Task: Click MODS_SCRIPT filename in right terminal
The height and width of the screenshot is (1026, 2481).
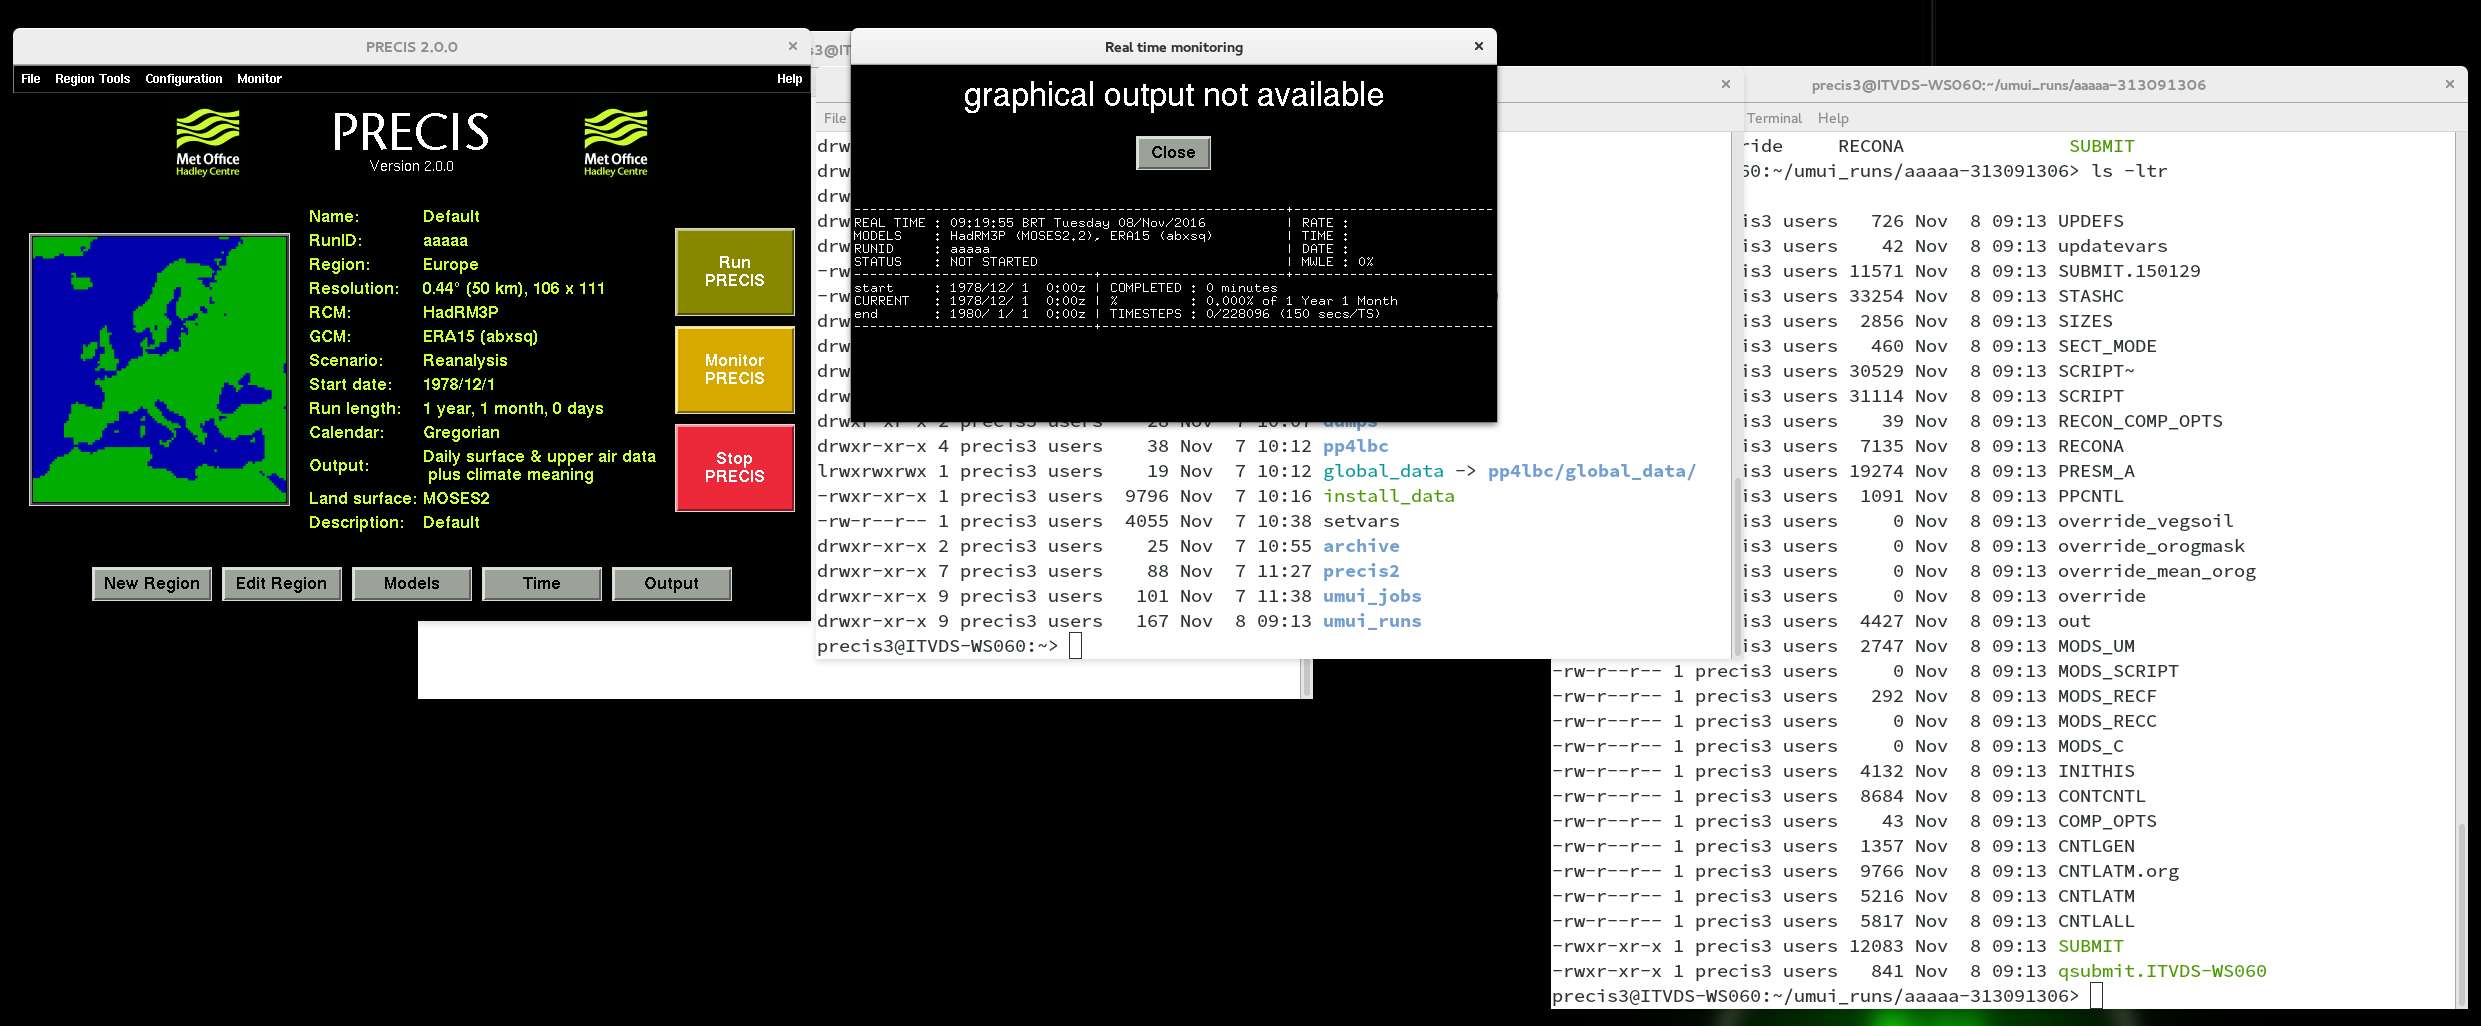Action: point(2118,672)
